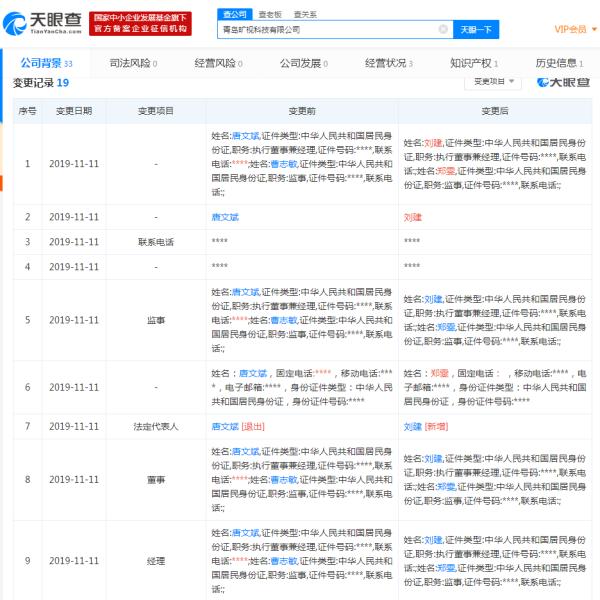This screenshot has width=600, height=600.
Task: Click 唐文斌 name in row 6 before-change cell
Action: [x=253, y=373]
